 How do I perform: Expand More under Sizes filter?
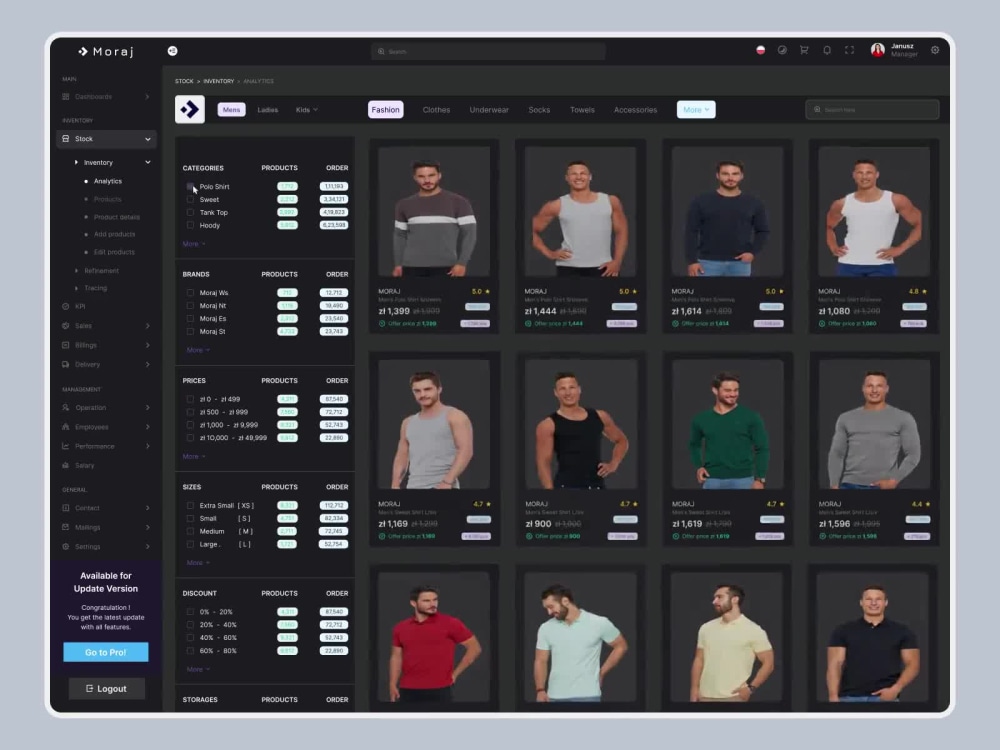click(198, 562)
